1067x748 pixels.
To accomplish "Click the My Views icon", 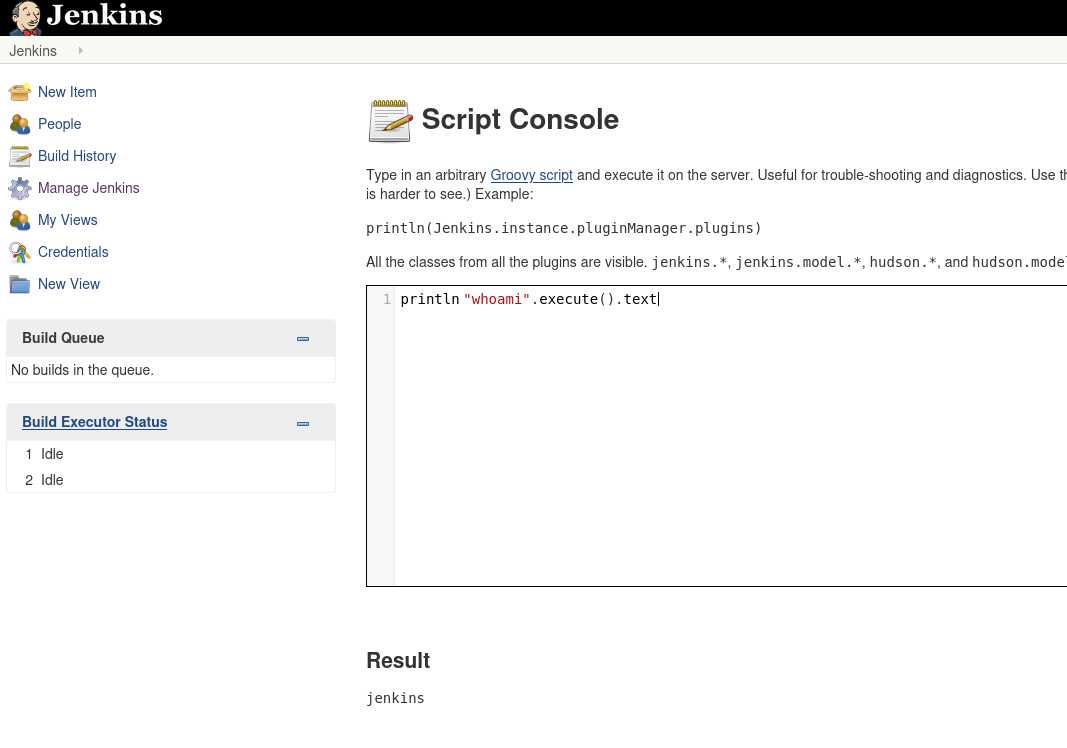I will [20, 220].
